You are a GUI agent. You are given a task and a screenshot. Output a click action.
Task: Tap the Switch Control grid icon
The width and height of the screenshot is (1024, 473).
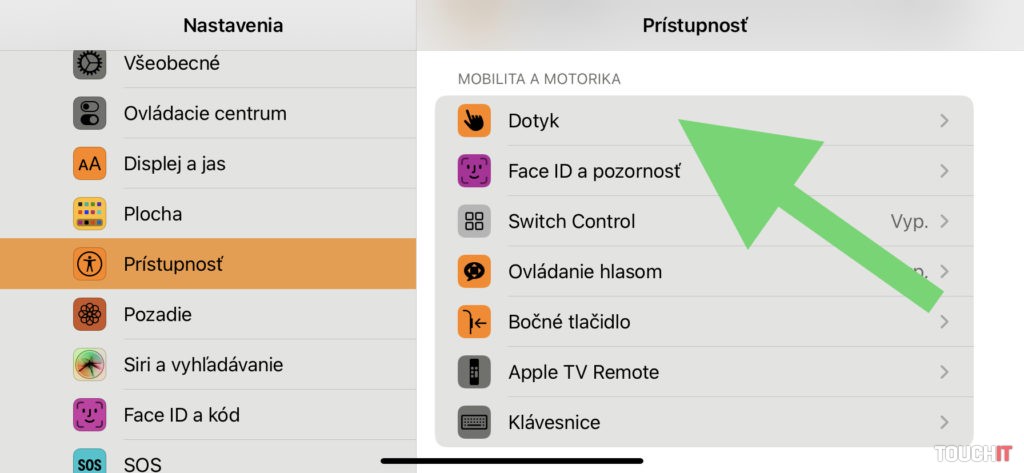(x=474, y=221)
